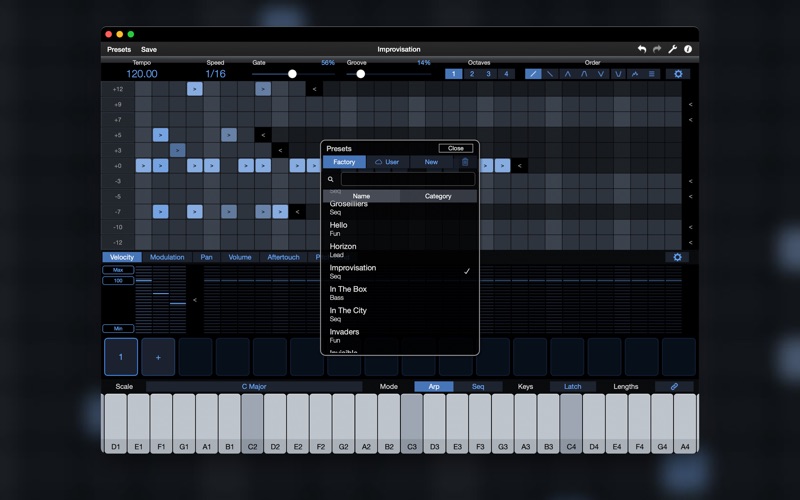Toggle the Latch keys option

[x=572, y=386]
